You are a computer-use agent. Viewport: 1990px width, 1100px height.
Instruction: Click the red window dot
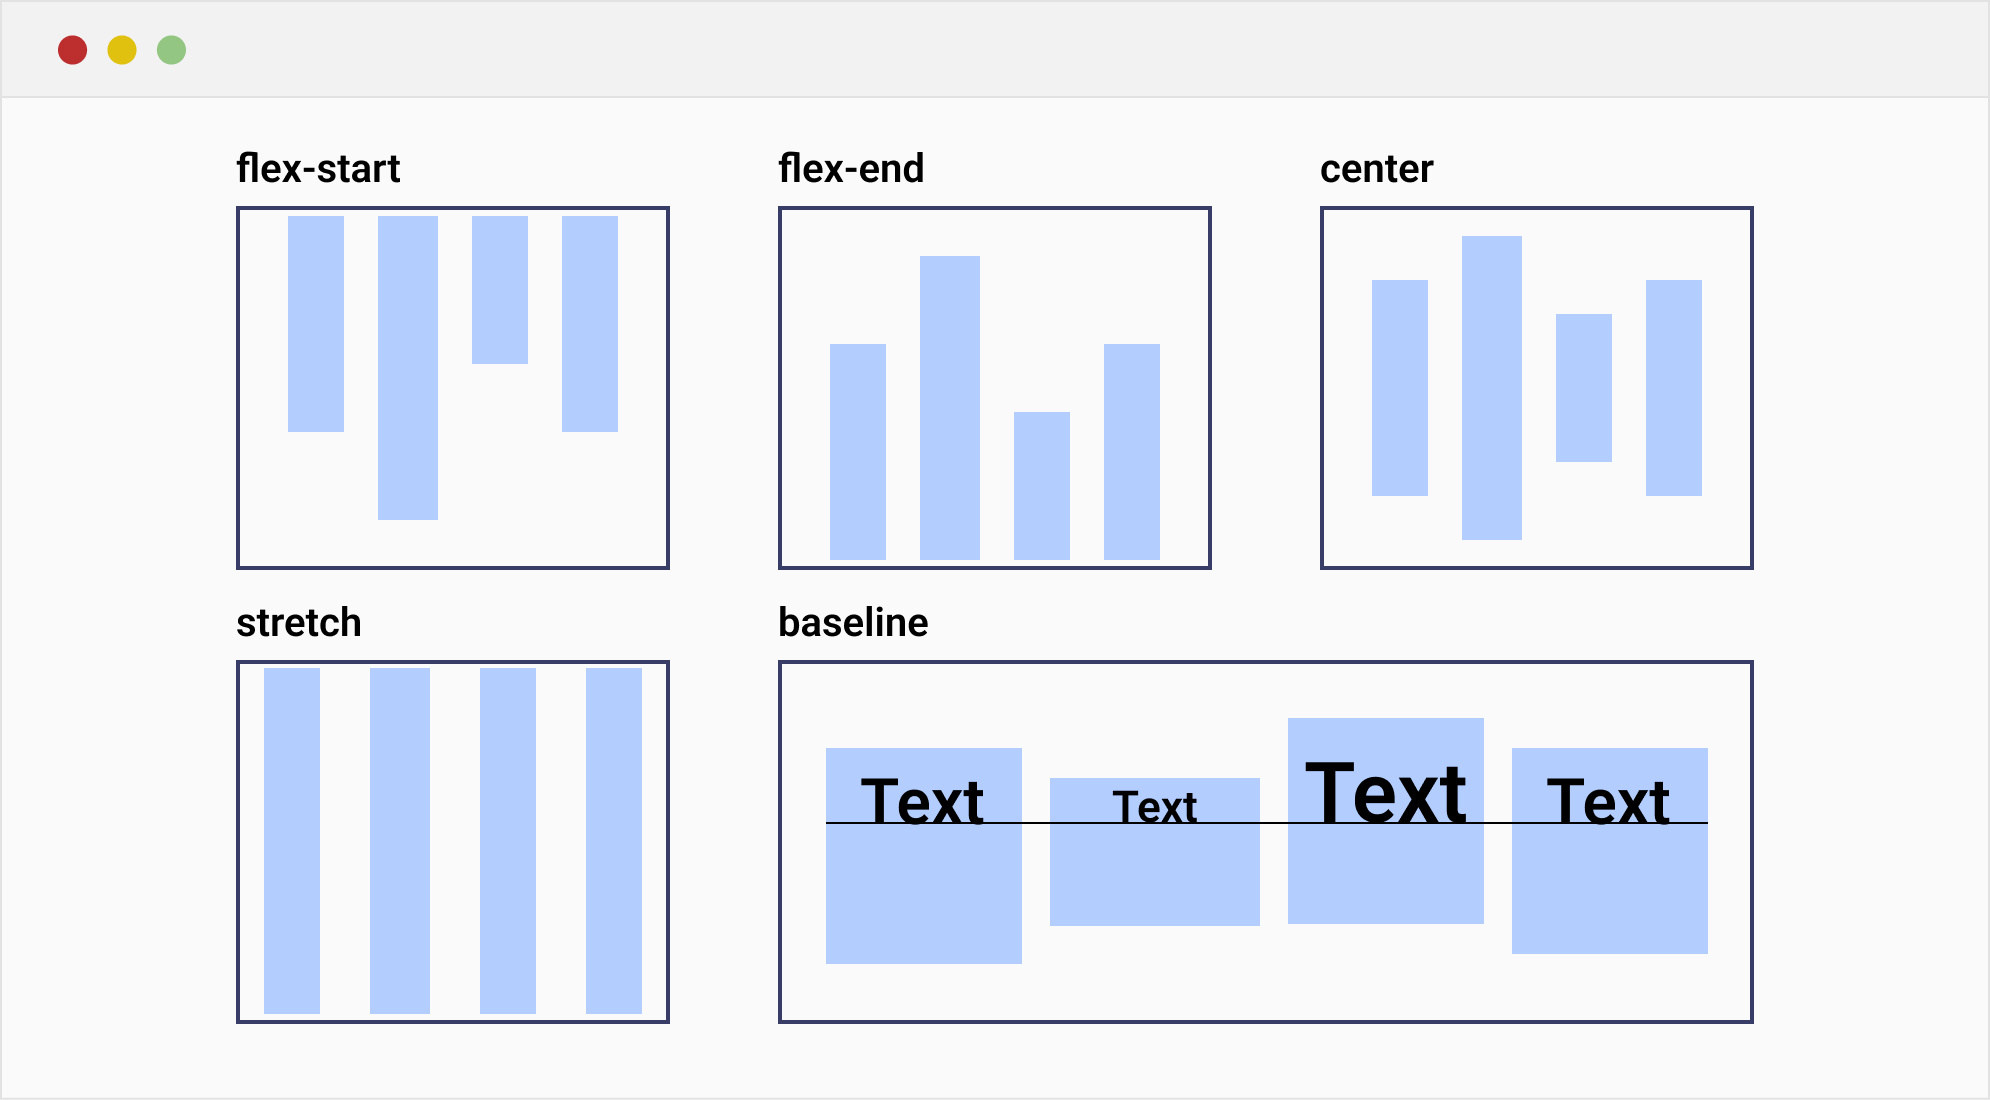[72, 50]
